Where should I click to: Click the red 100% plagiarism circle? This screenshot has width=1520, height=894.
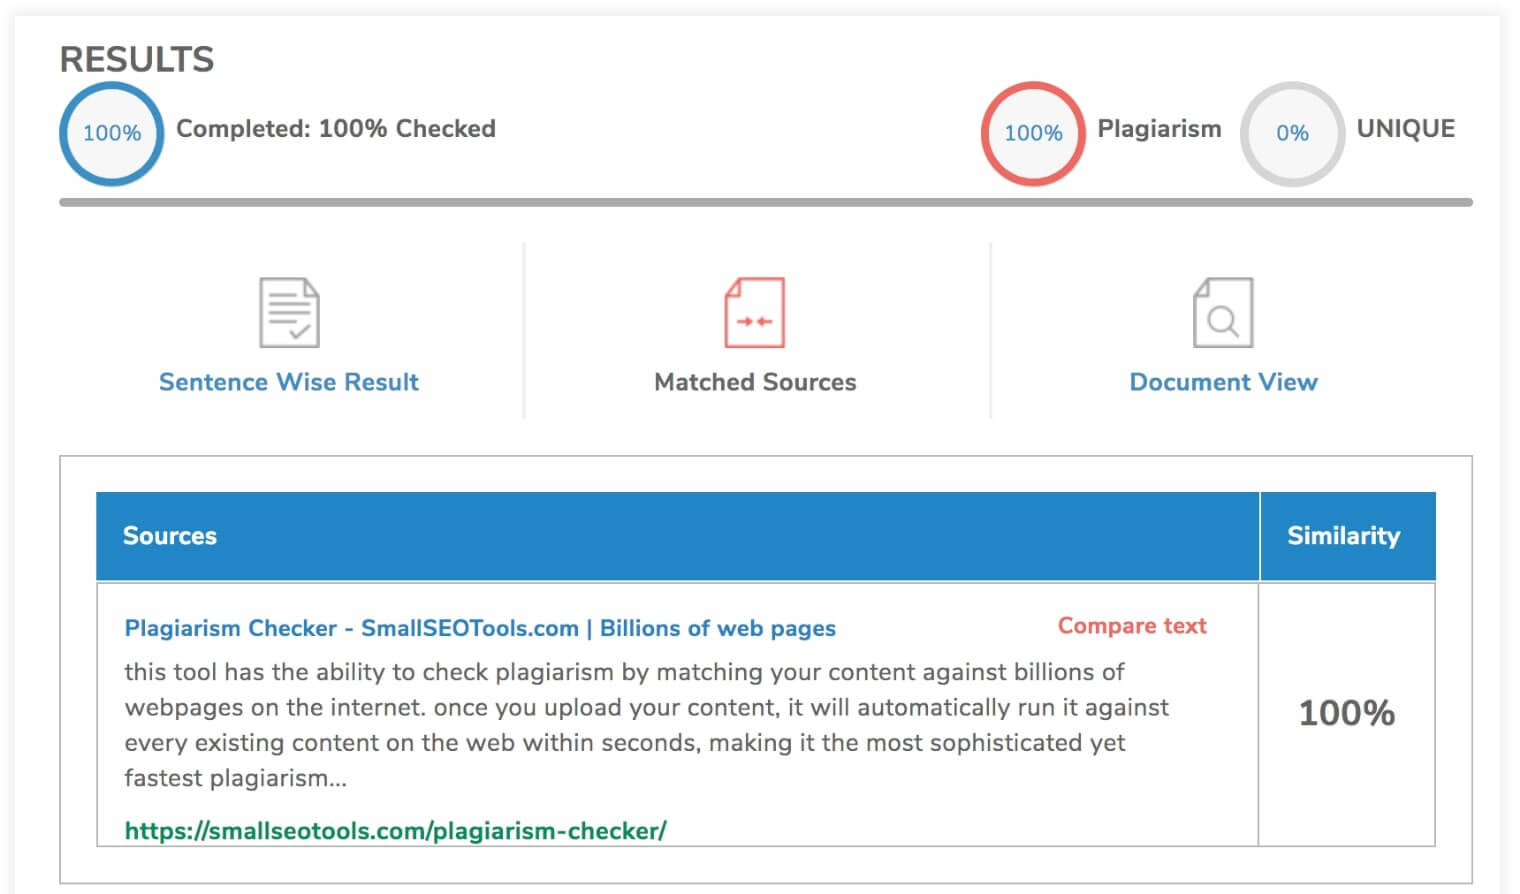tap(1033, 133)
